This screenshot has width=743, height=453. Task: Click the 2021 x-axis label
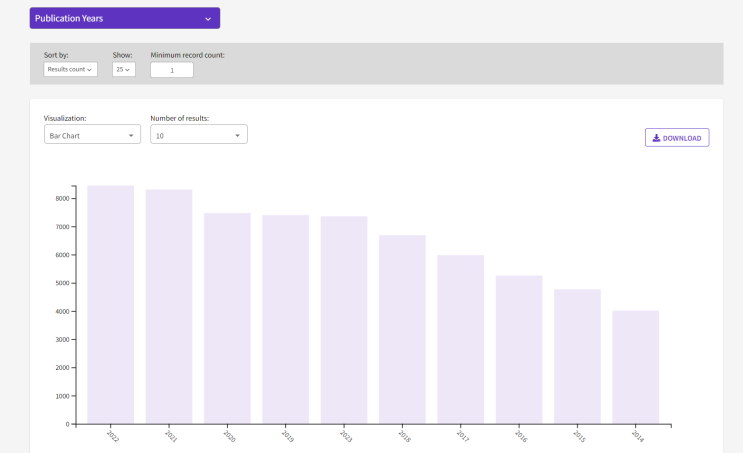[171, 436]
